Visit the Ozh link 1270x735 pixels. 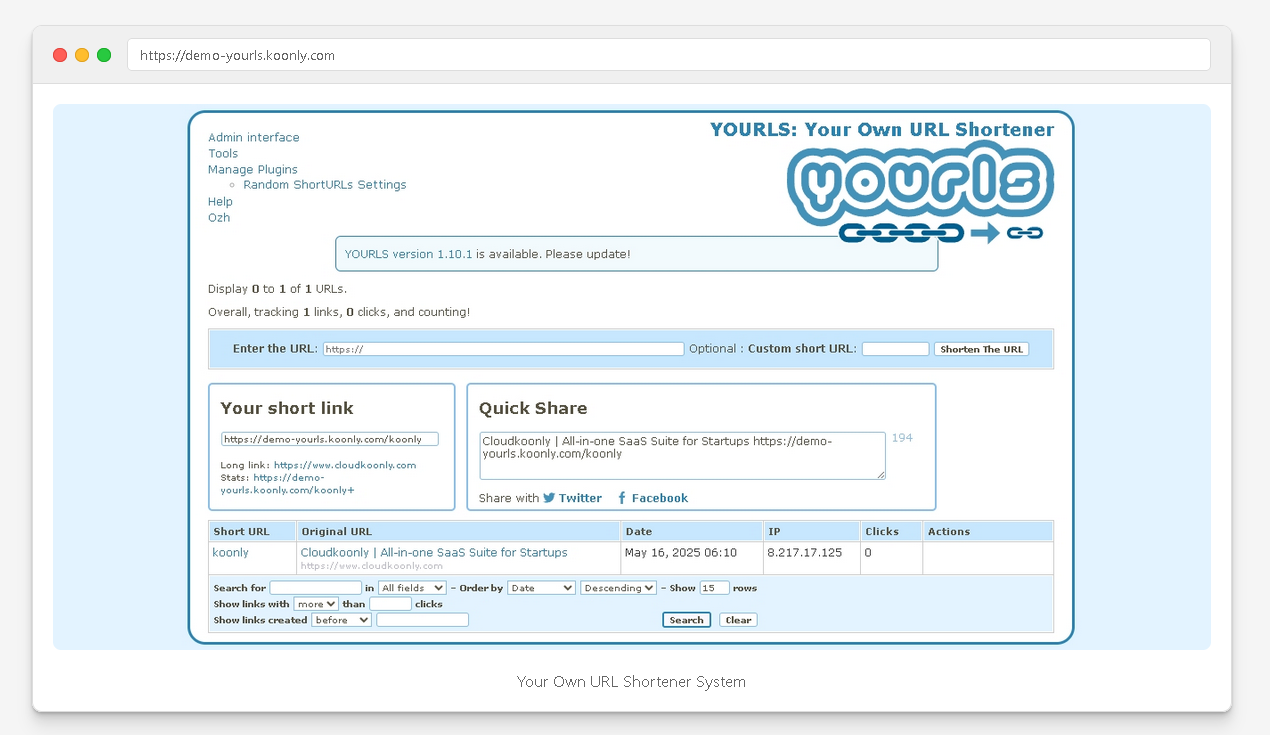tap(219, 218)
